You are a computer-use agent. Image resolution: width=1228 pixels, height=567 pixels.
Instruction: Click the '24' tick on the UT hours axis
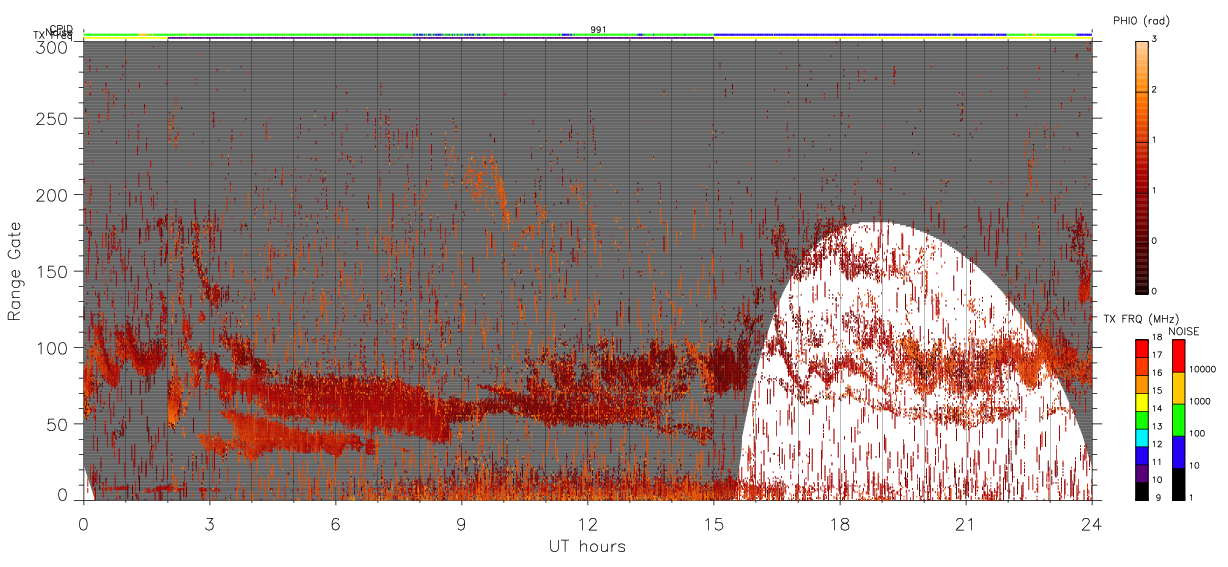point(1091,523)
